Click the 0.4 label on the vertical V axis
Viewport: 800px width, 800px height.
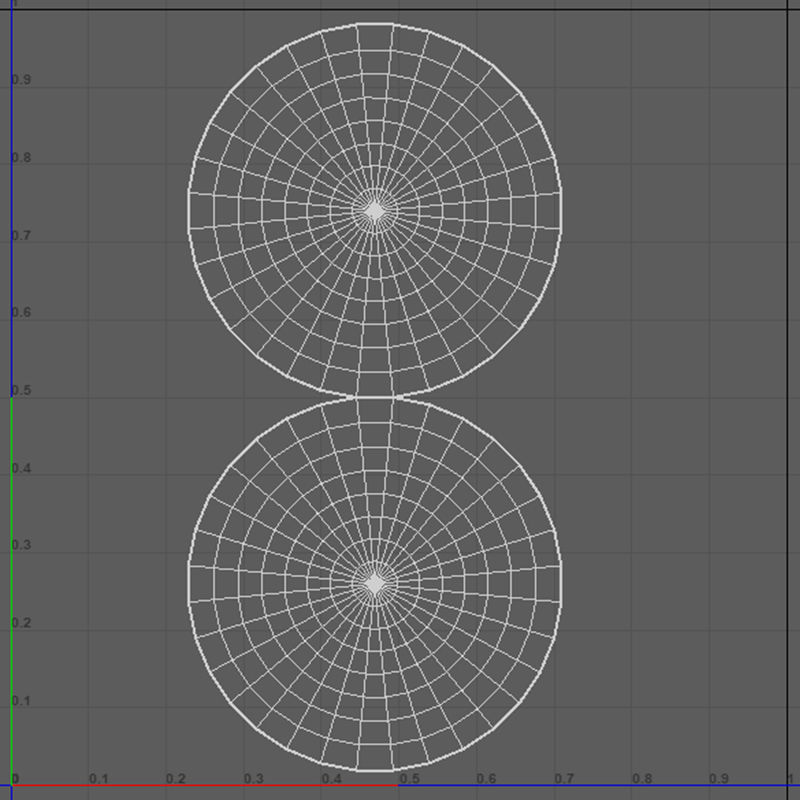[21, 468]
